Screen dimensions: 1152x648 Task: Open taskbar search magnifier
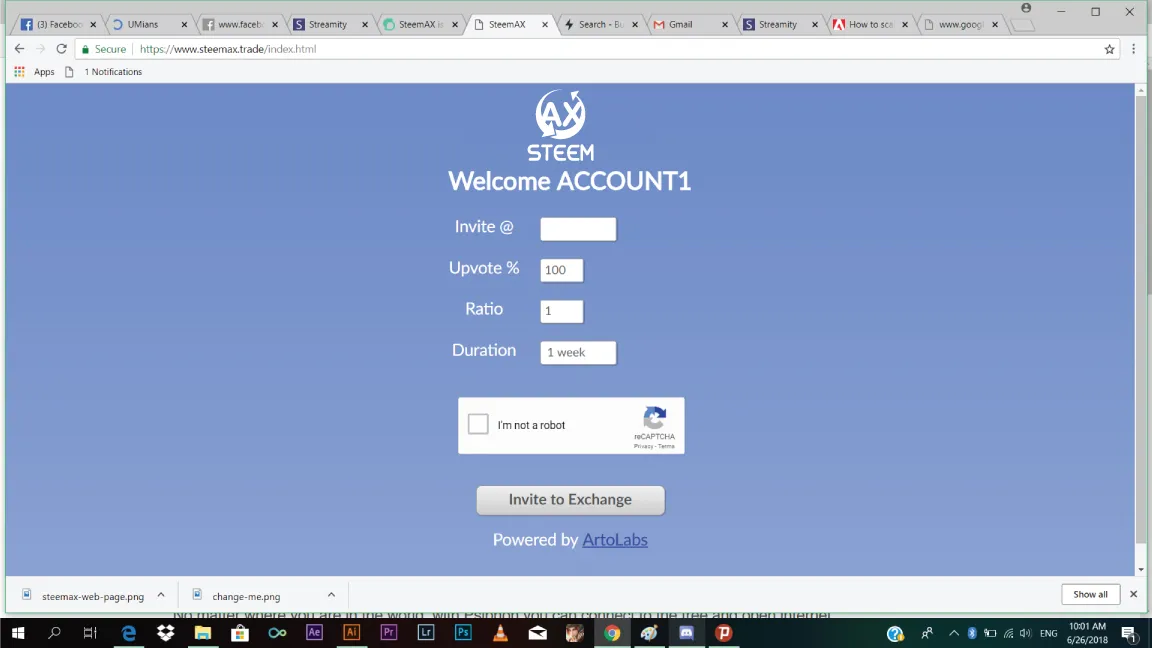point(54,633)
